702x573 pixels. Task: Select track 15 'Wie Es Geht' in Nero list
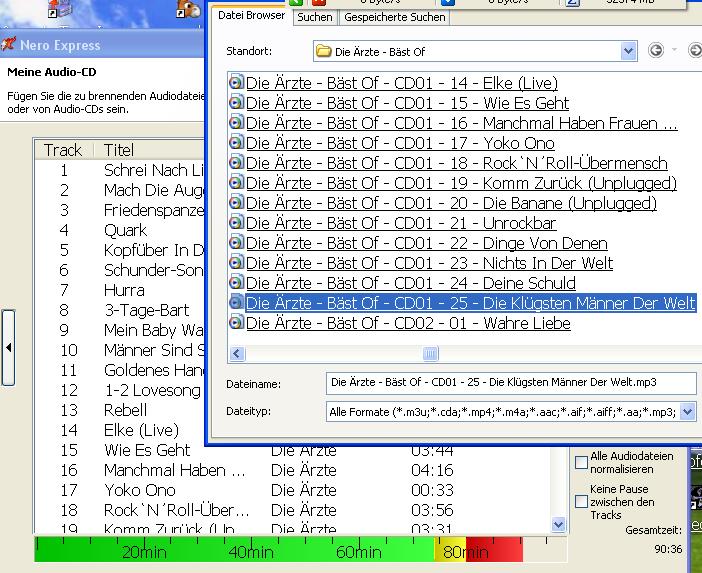147,450
